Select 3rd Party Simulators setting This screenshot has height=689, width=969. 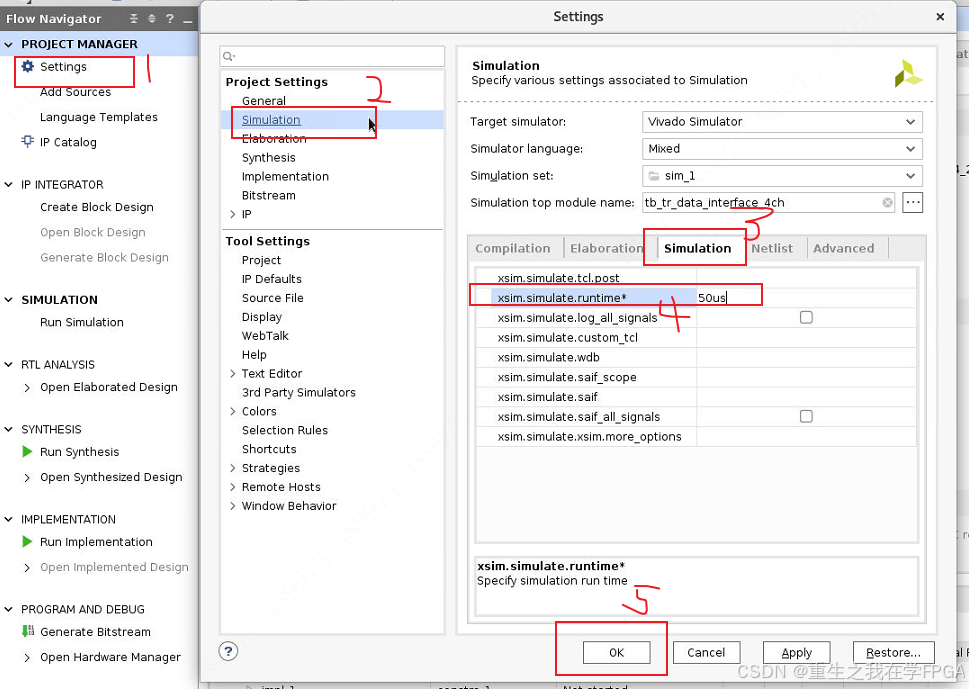point(298,392)
